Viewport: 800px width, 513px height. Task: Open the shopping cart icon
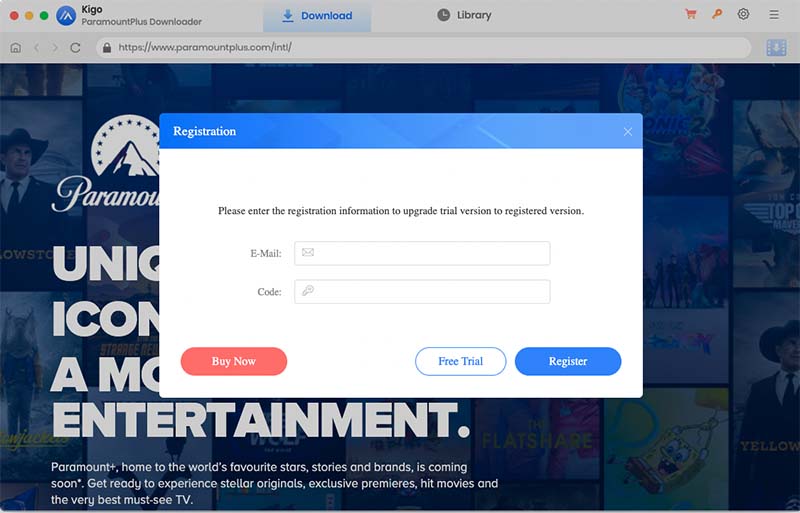(691, 14)
